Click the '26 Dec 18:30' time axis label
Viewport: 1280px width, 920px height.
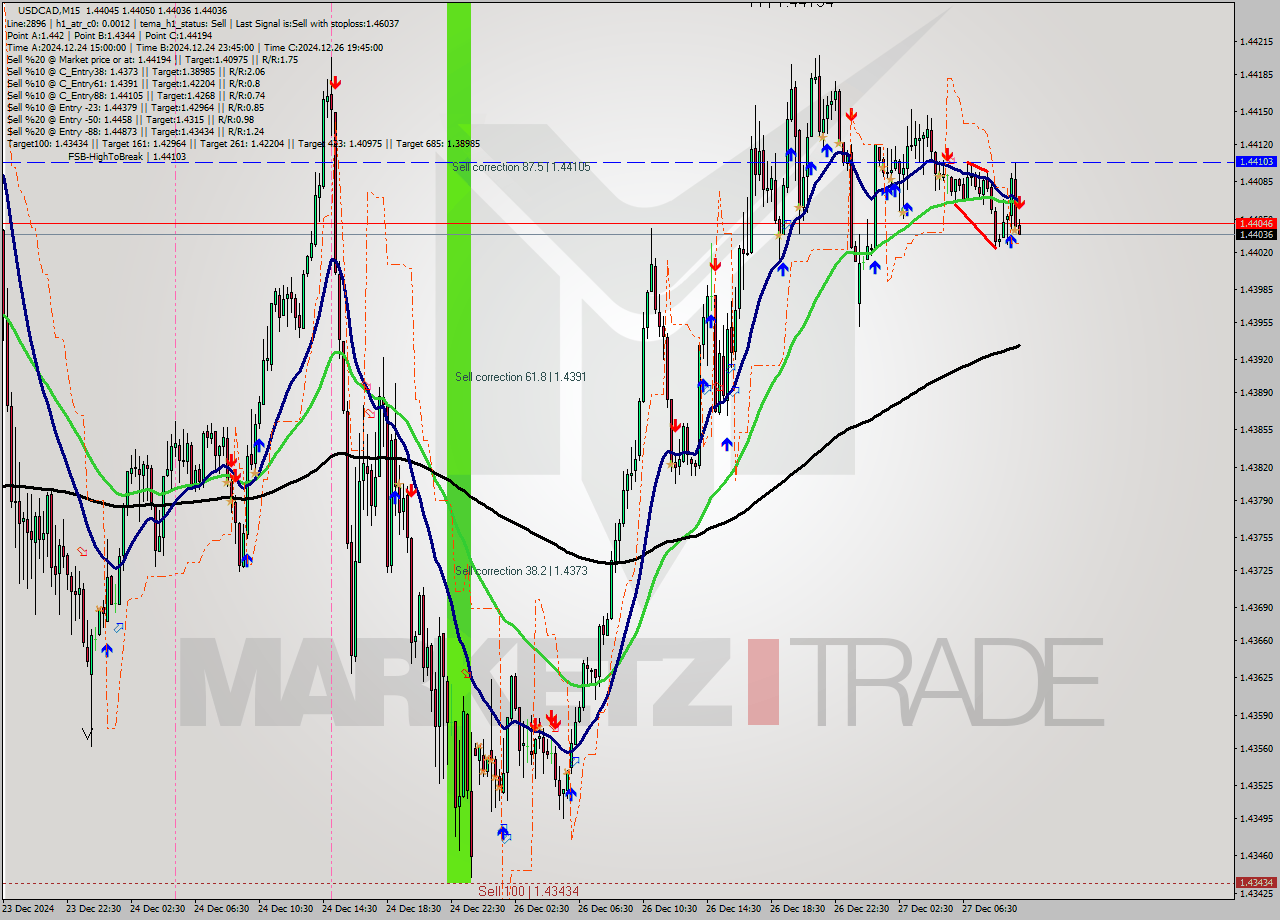tap(798, 909)
